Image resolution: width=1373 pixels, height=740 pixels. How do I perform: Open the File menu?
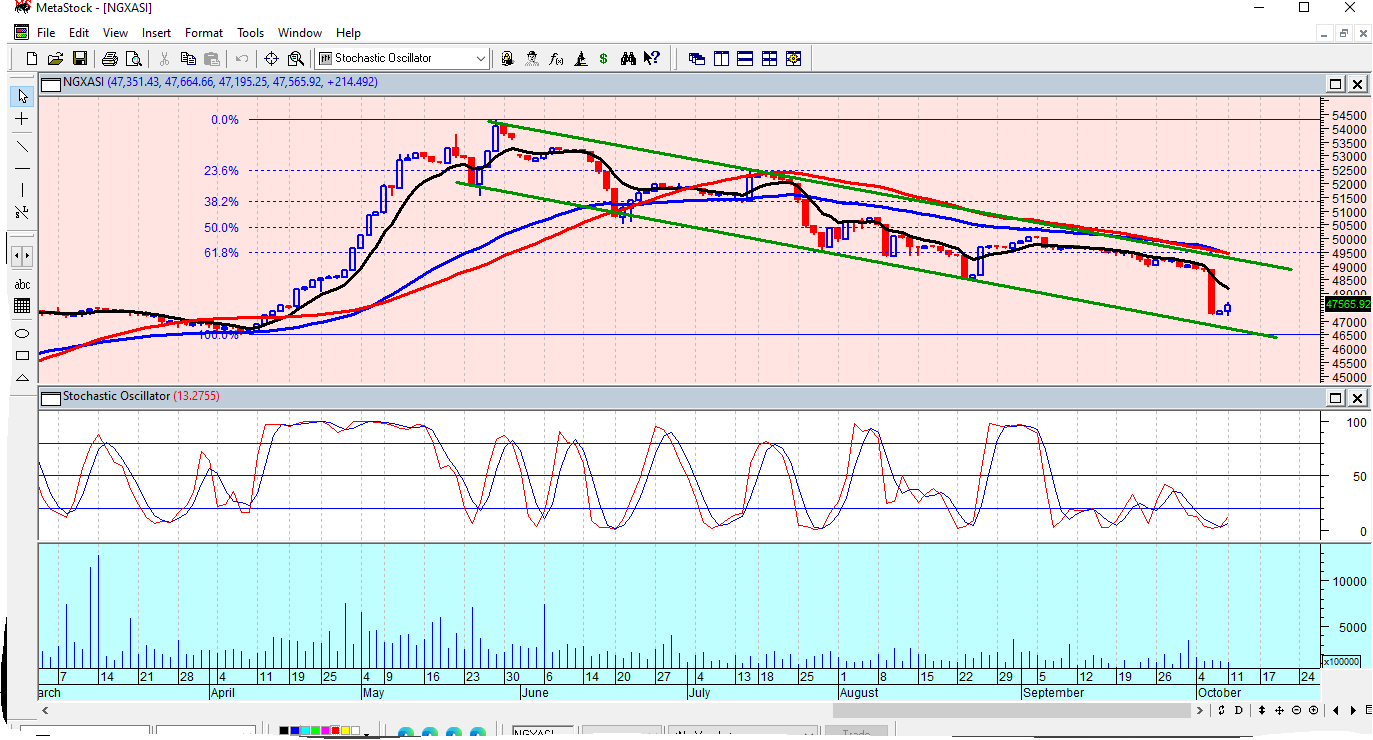point(46,33)
